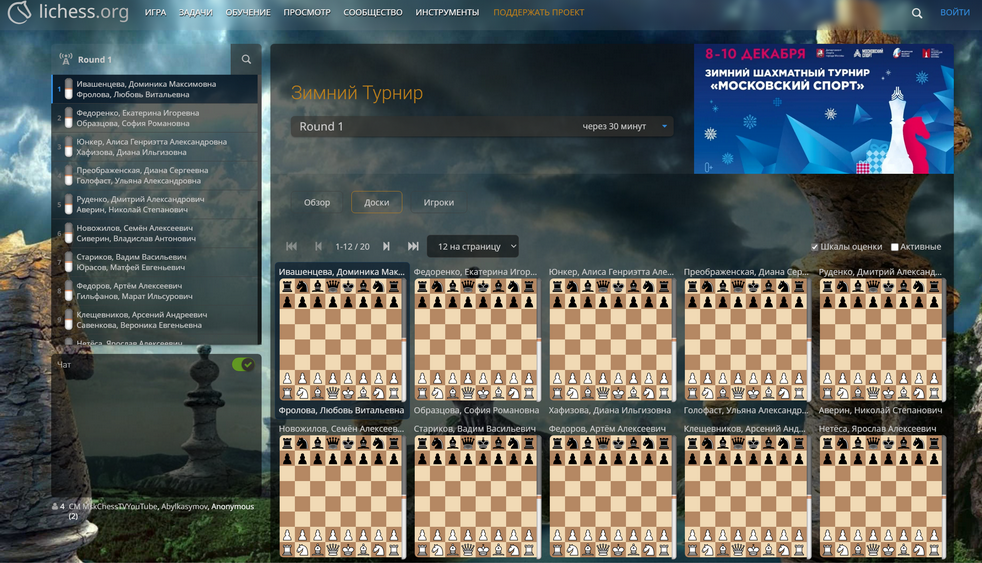
Task: Expand the 12 на странице dropdown
Action: coord(473,246)
